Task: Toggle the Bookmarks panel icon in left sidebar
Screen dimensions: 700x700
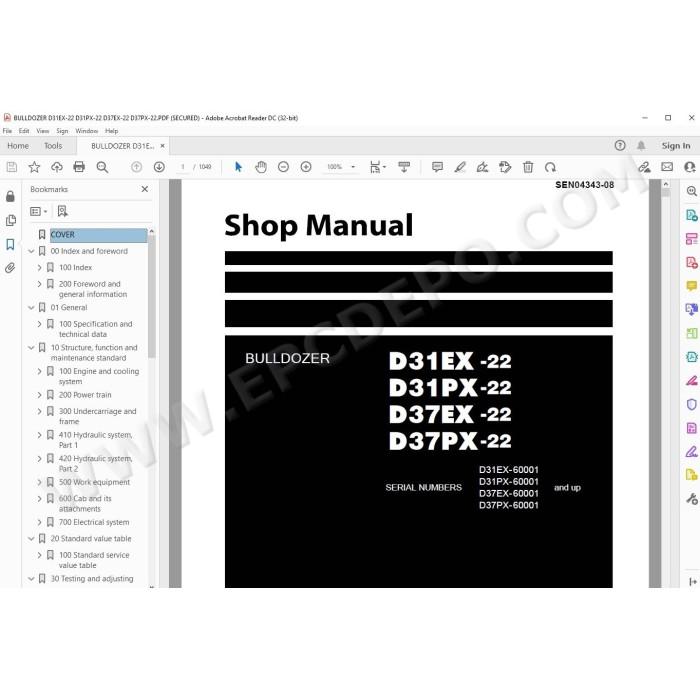Action: coord(10,244)
